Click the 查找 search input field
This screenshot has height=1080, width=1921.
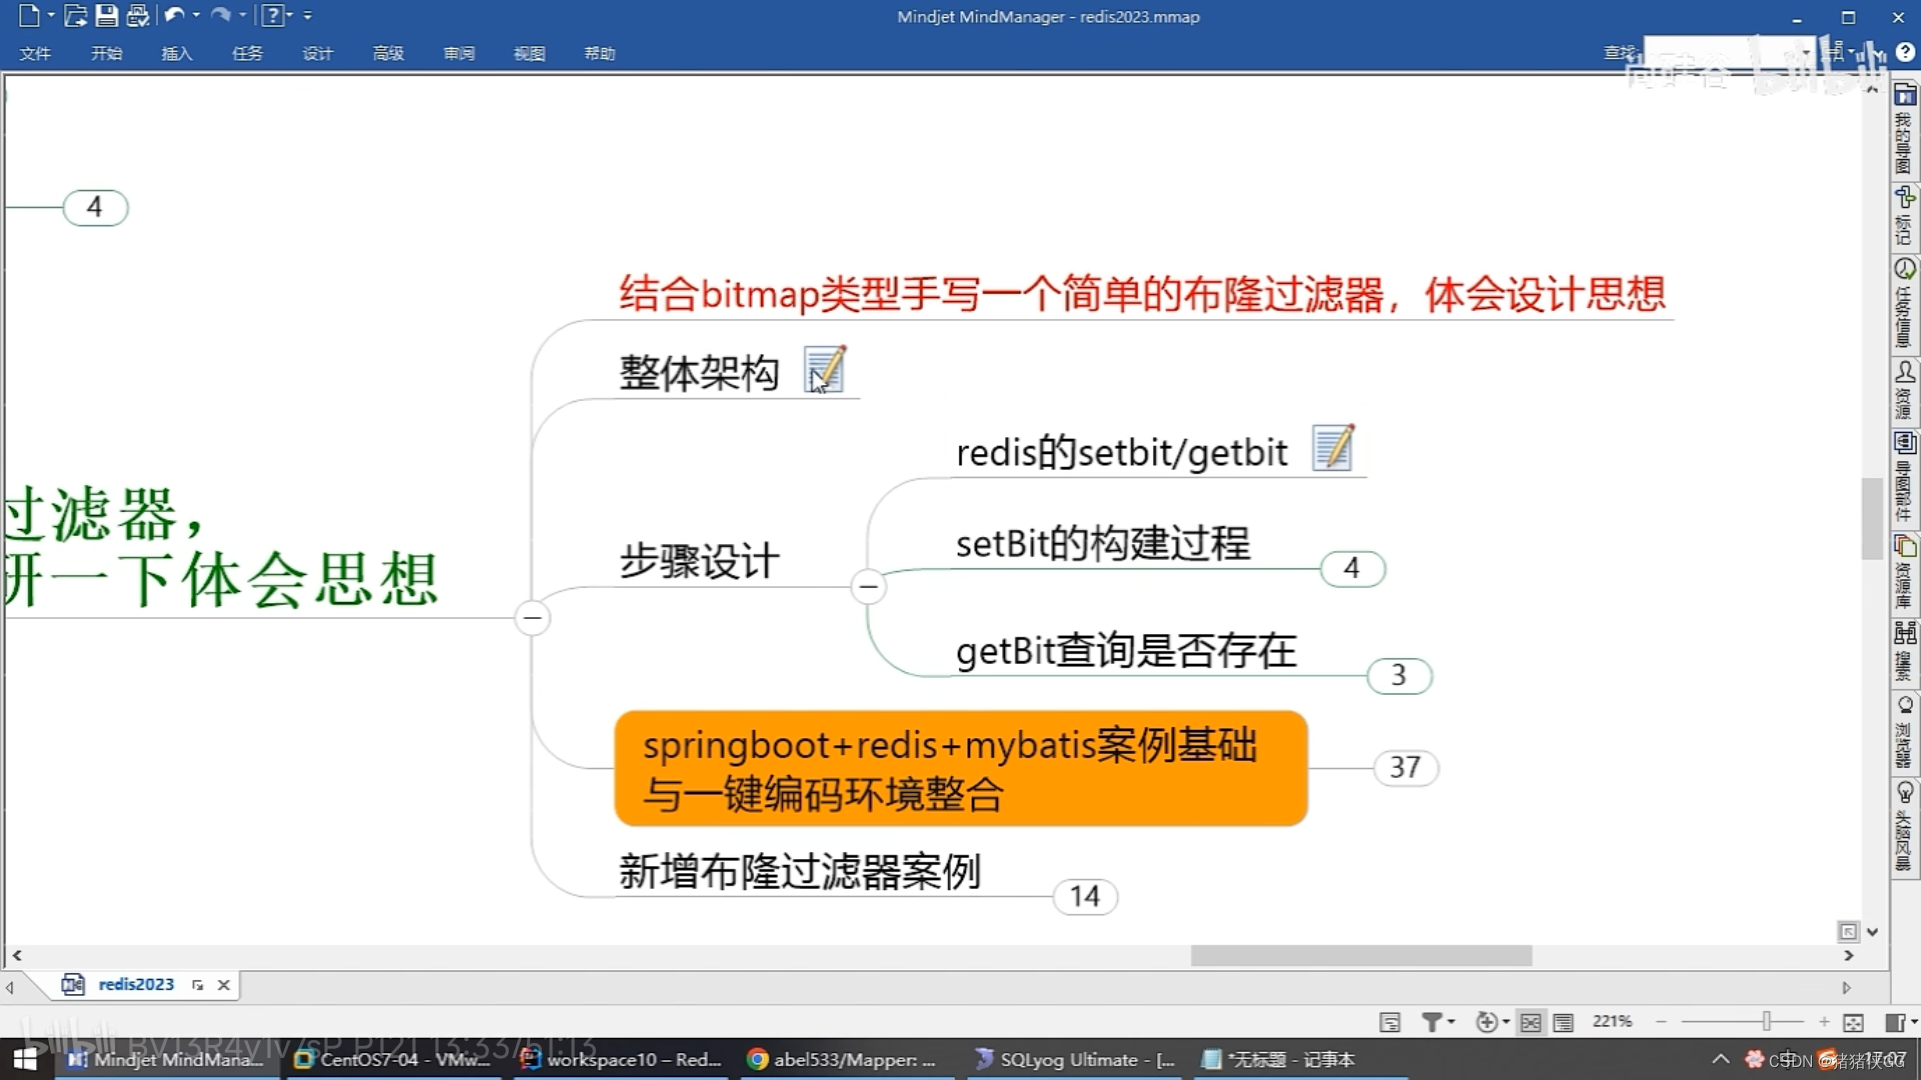point(1728,53)
